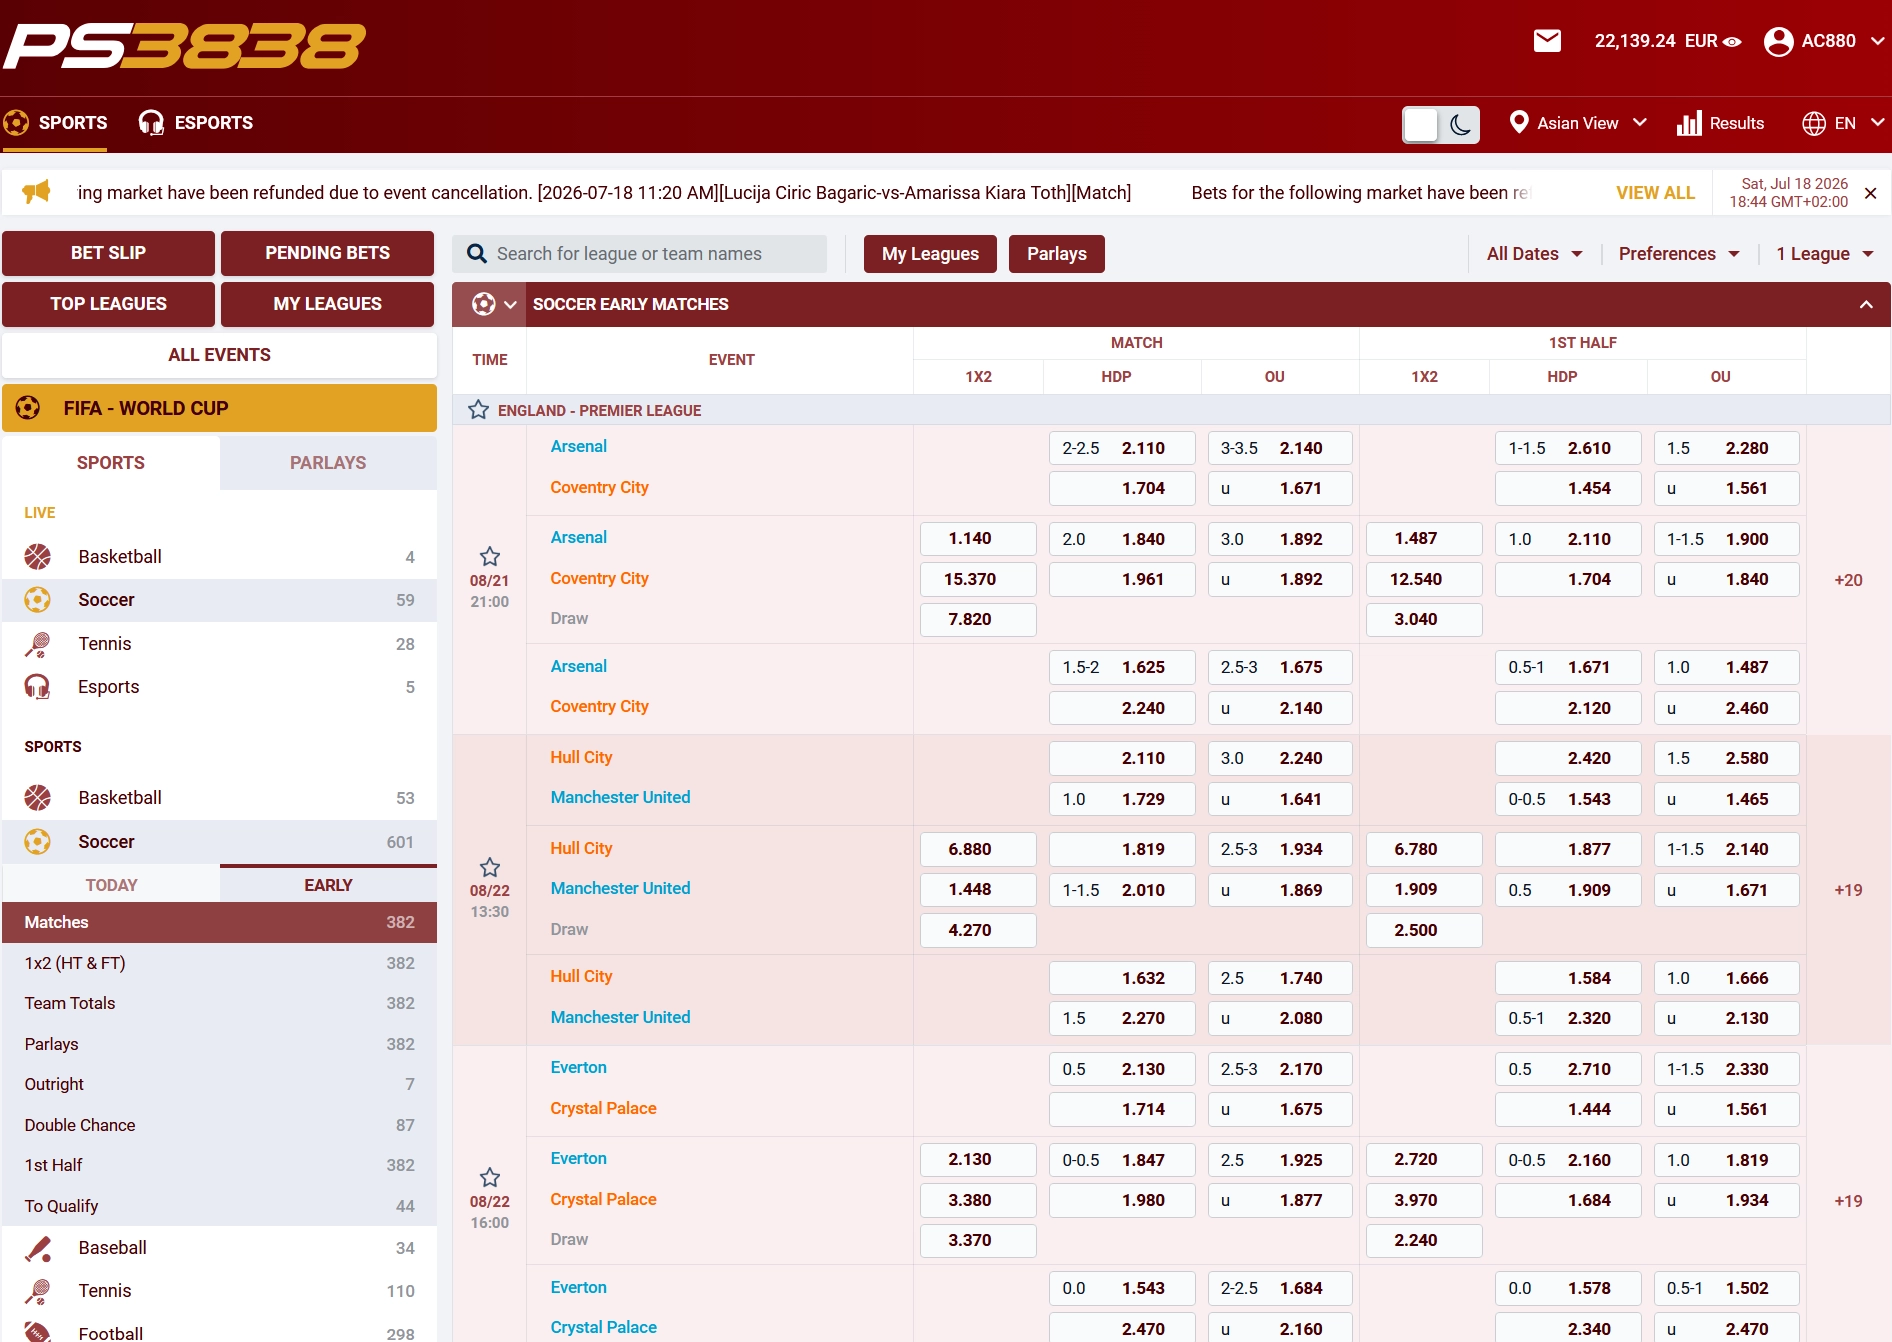Click the live Esports headset icon
This screenshot has height=1342, width=1892.
(38, 687)
